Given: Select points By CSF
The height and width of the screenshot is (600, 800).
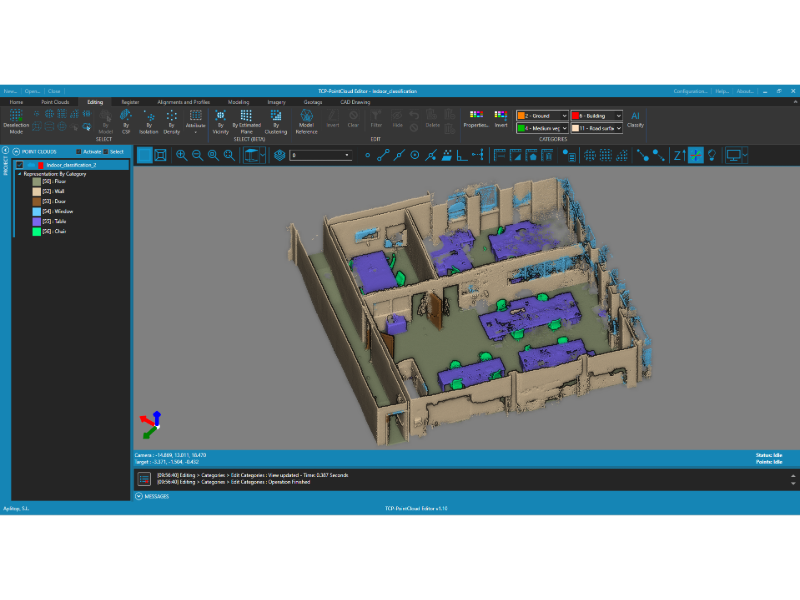Looking at the screenshot, I should (x=126, y=121).
